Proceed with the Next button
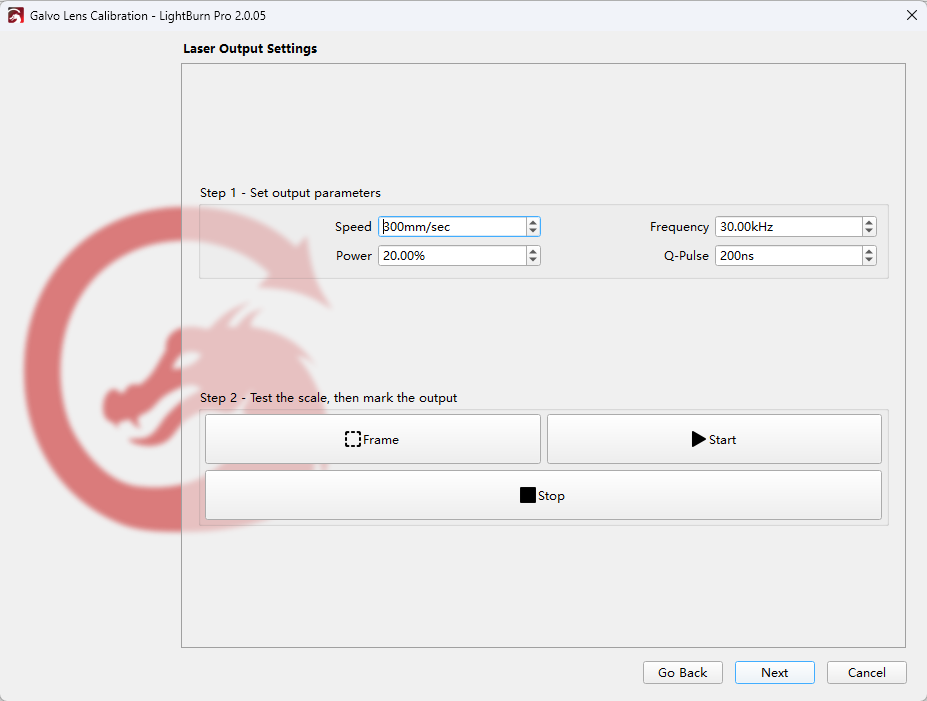This screenshot has height=701, width=927. (x=774, y=673)
